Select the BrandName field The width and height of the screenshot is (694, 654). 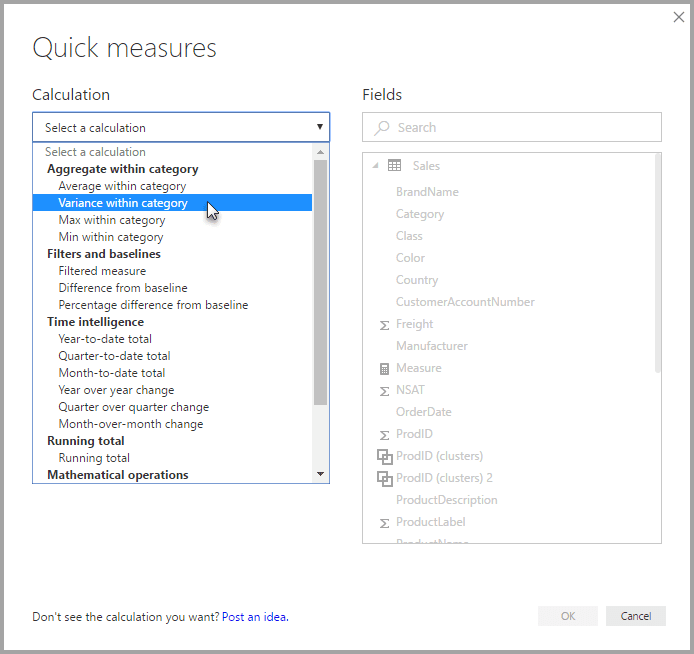pos(427,192)
